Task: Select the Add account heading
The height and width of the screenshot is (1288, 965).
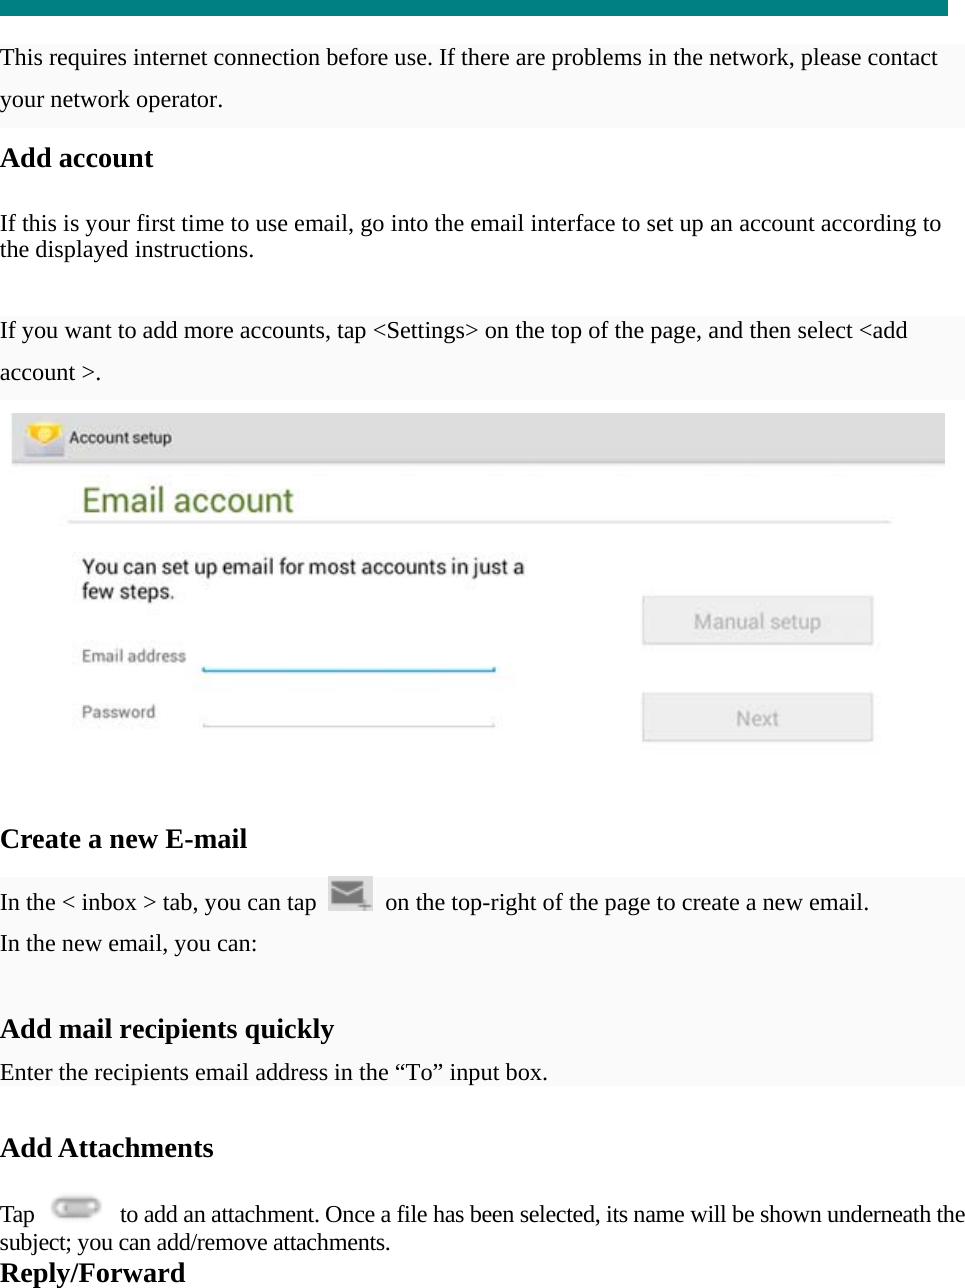Action: pos(77,158)
